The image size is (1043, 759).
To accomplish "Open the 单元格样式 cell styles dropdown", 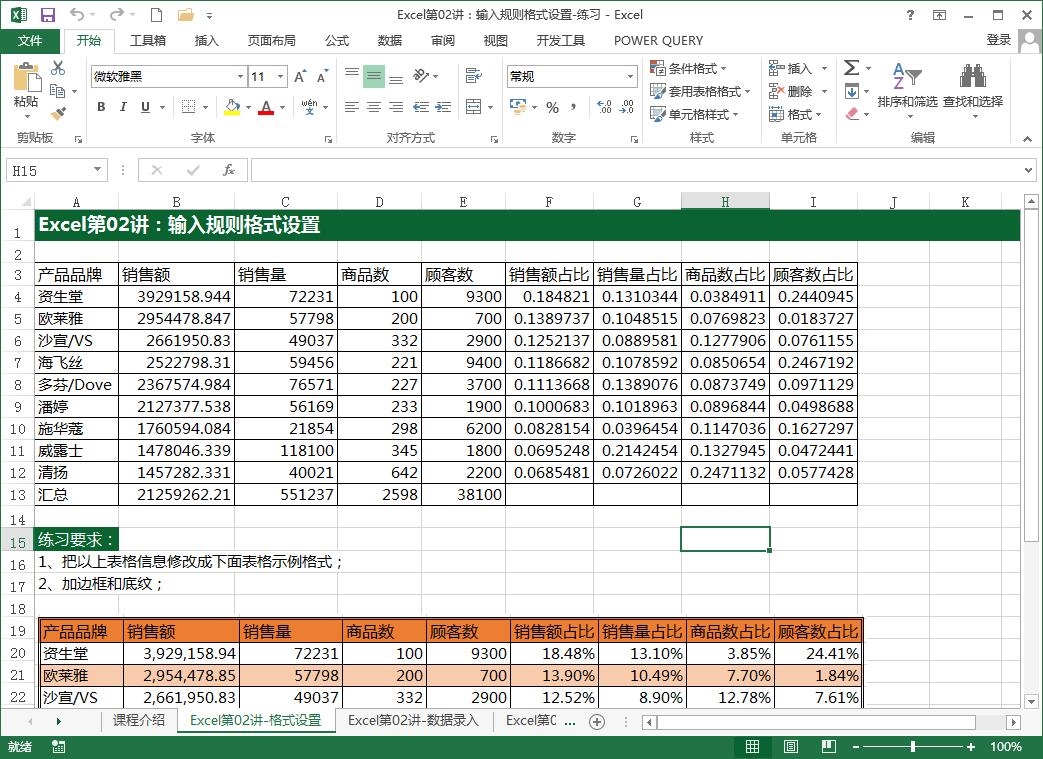I will [694, 114].
